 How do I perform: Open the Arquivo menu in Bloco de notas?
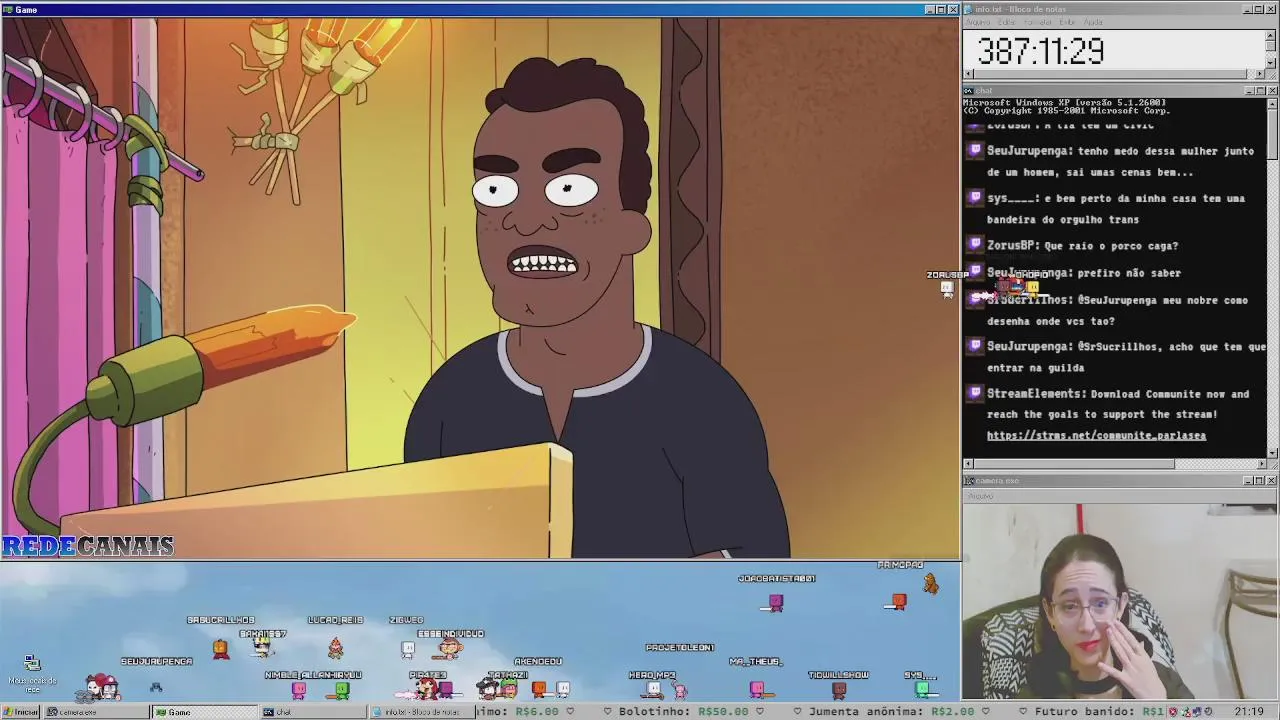point(978,22)
